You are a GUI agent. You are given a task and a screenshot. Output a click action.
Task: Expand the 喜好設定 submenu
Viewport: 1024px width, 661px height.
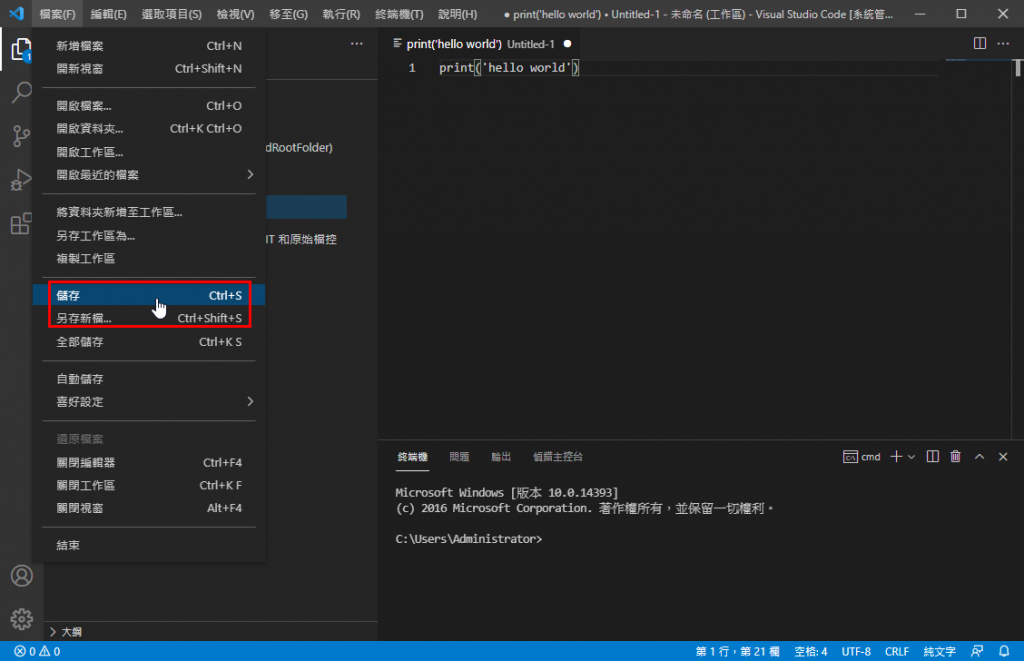[x=149, y=402]
